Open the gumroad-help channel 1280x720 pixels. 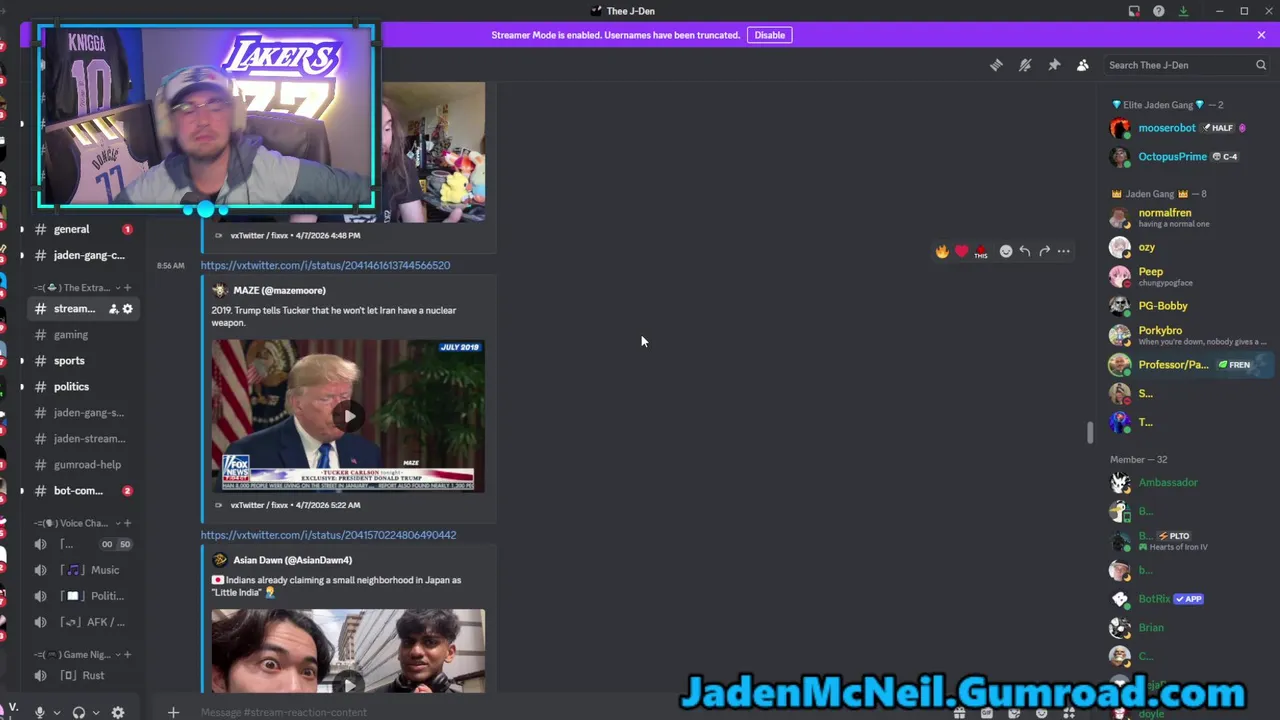[84, 465]
